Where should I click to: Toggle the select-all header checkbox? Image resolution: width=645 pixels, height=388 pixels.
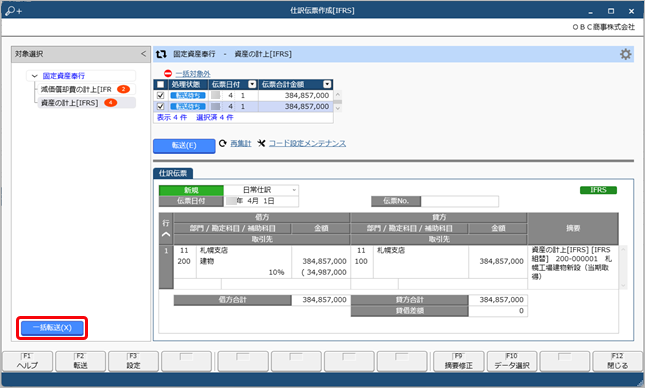click(160, 84)
